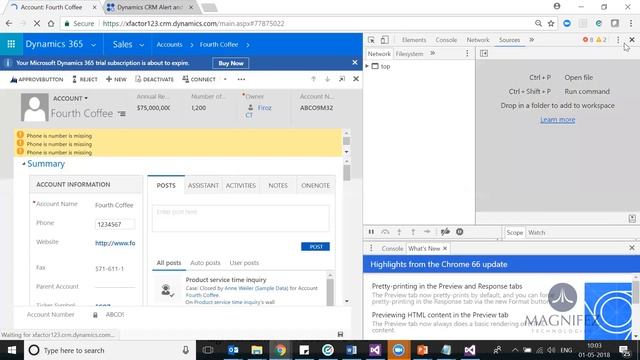
Task: Select the Filesystem navigator tab
Action: tap(409, 53)
